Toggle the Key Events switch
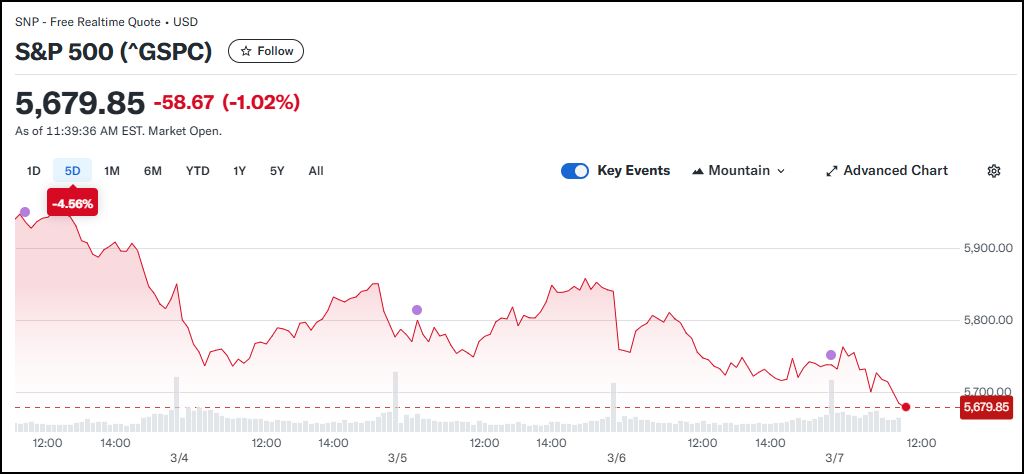1024x474 pixels. tap(575, 171)
